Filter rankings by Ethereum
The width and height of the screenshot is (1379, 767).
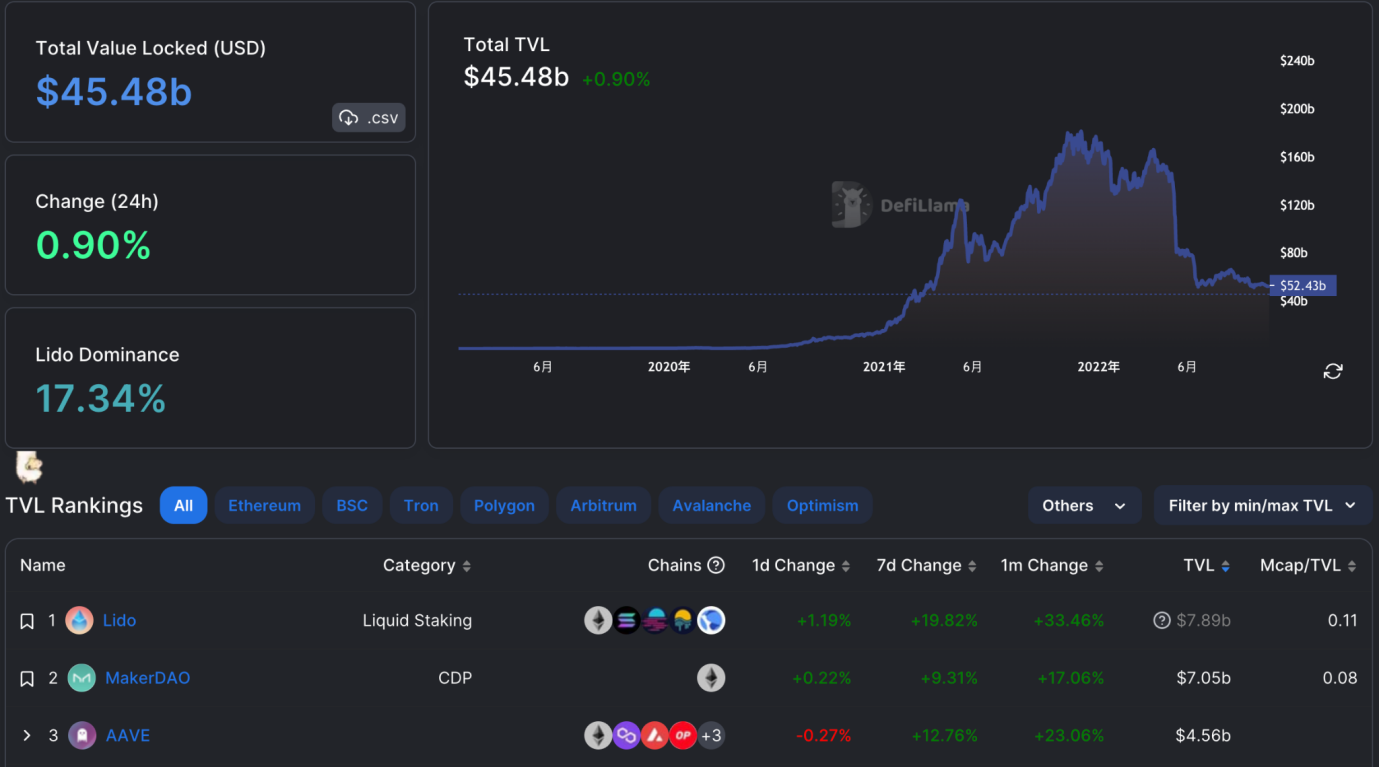click(x=264, y=505)
